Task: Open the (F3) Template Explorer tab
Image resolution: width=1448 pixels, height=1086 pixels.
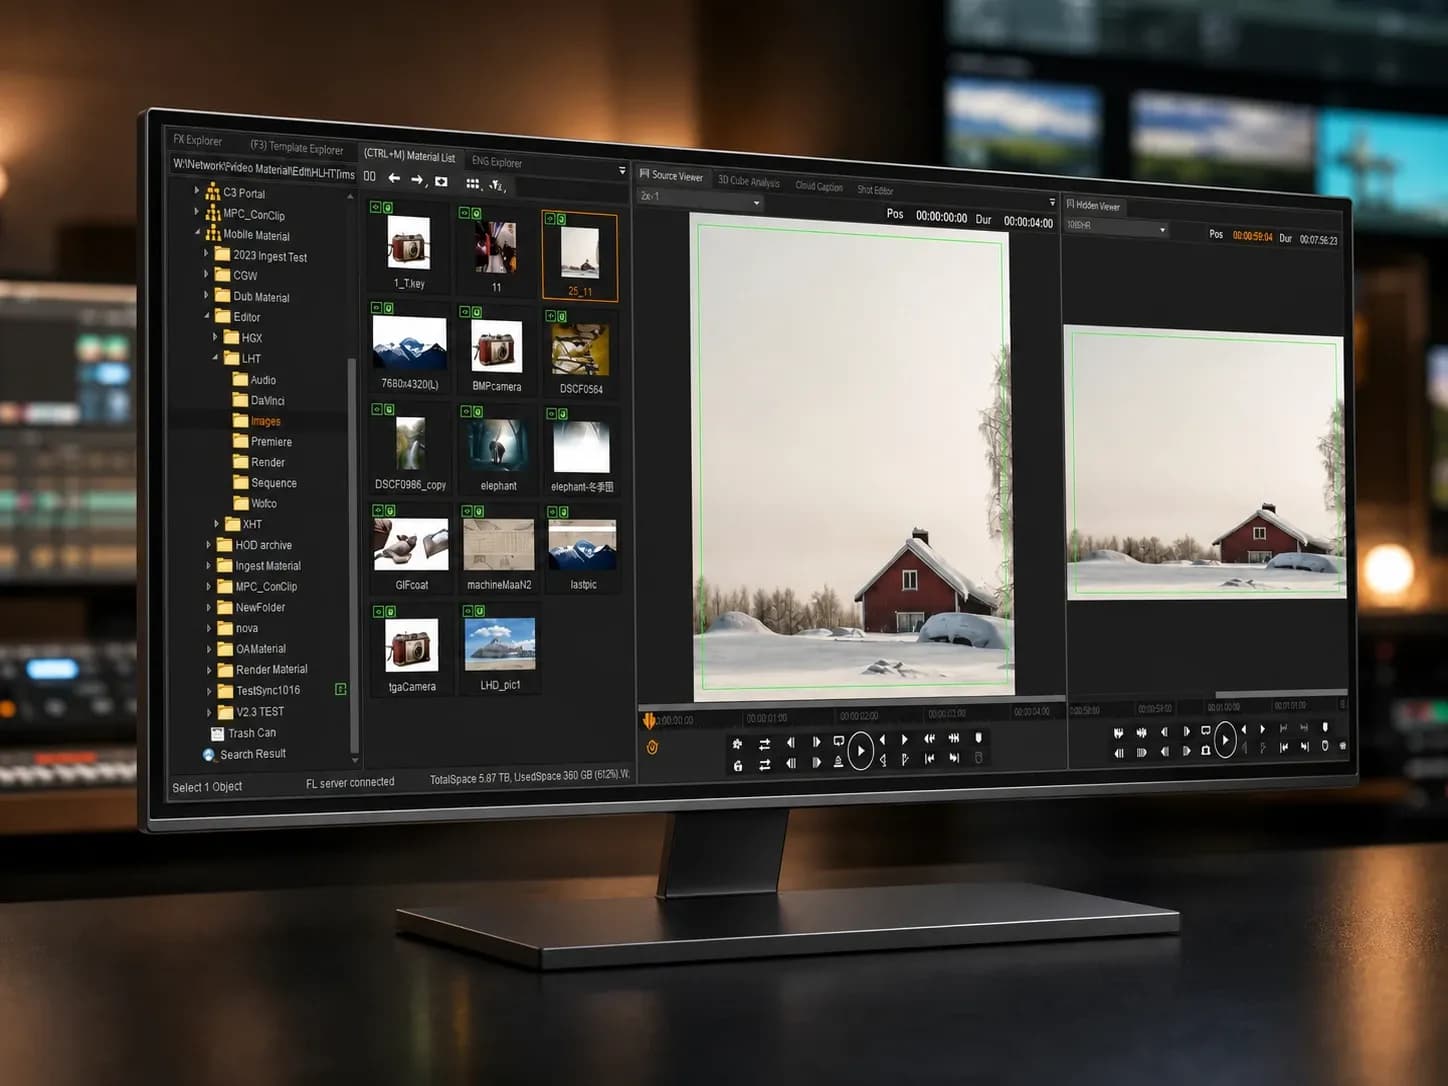Action: click(296, 148)
